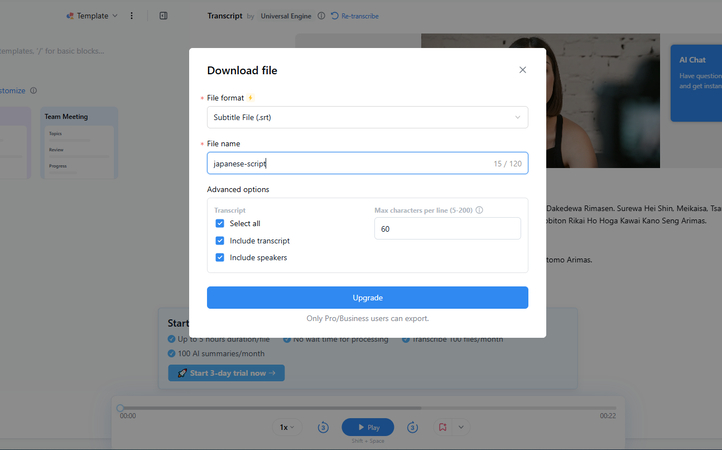
Task: Select the Universal Engine label
Action: tap(285, 16)
